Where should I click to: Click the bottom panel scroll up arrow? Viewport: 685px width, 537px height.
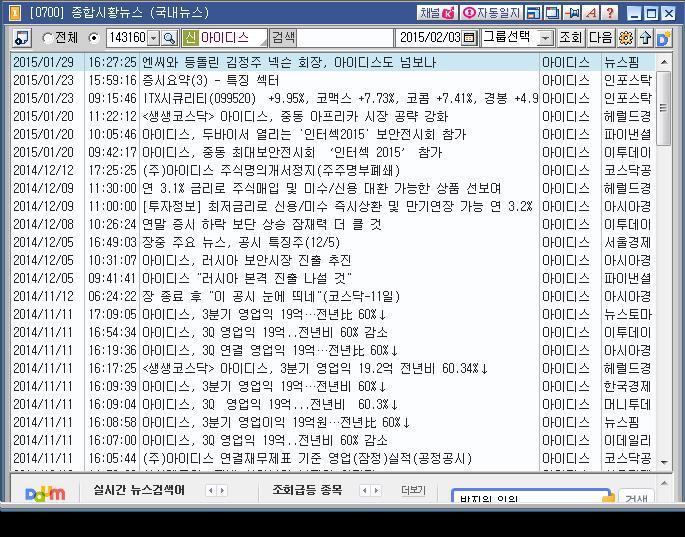(664, 483)
